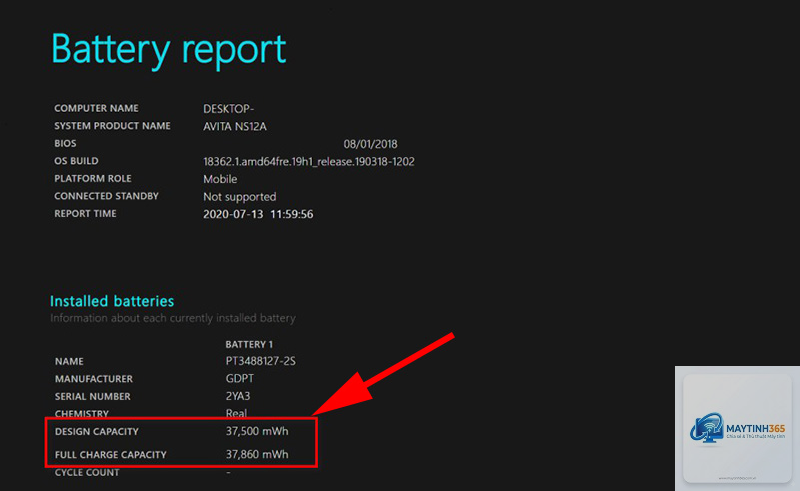800x491 pixels.
Task: Click the BATTERY 1 column header
Action: [x=249, y=345]
